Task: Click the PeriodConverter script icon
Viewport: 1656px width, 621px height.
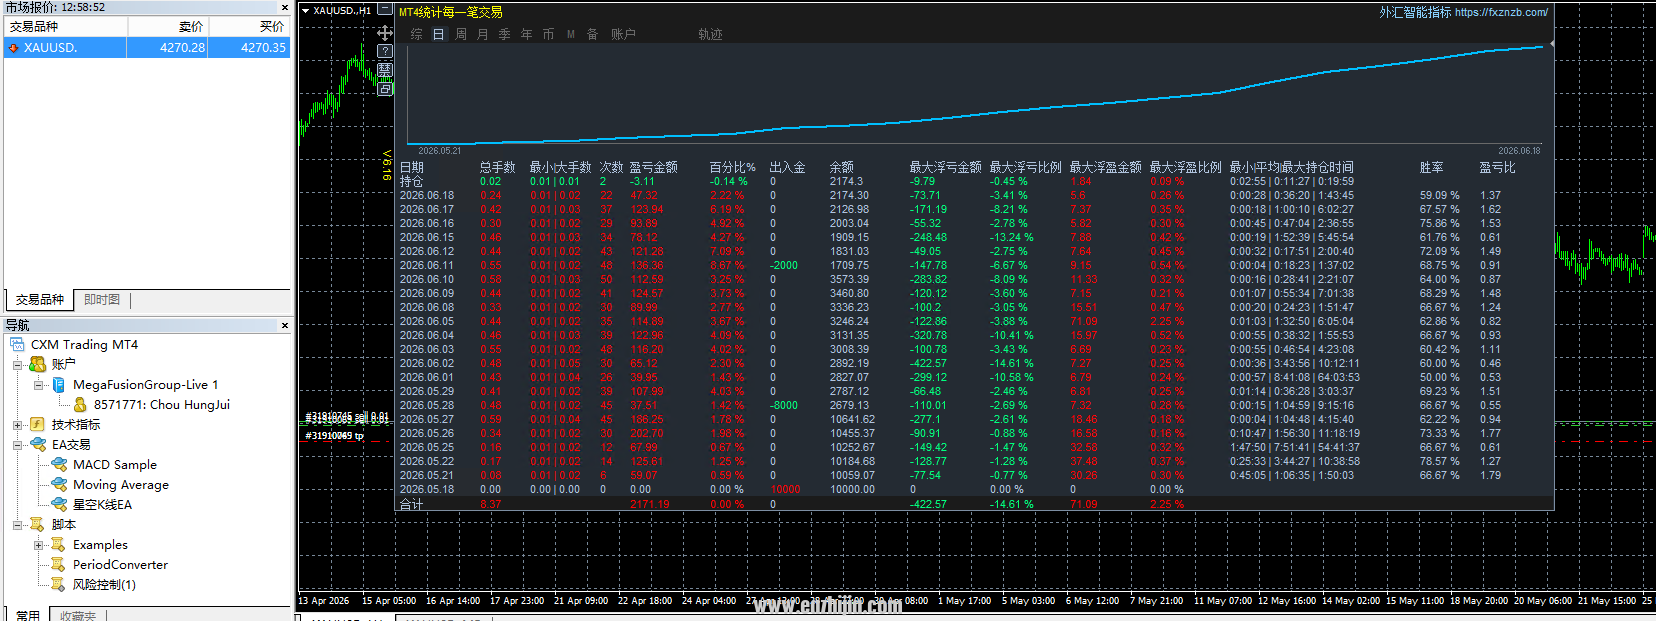Action: (59, 564)
